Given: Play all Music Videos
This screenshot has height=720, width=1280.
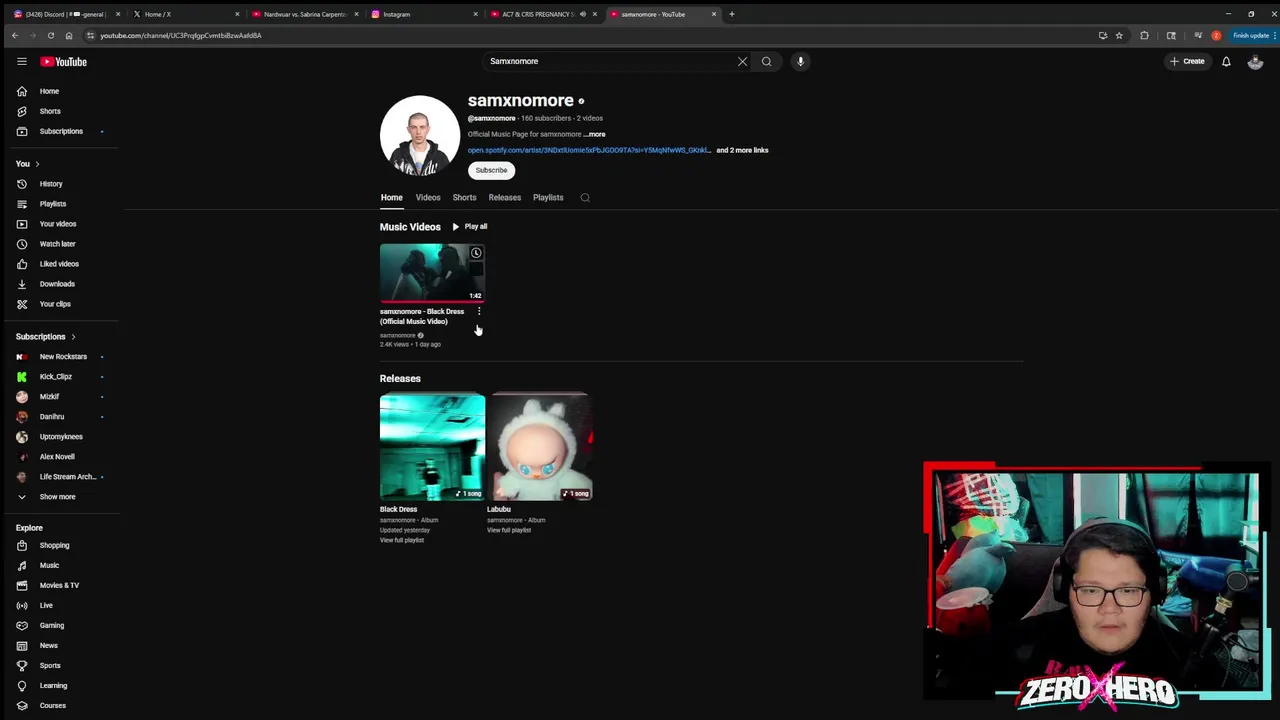Looking at the screenshot, I should click(470, 227).
